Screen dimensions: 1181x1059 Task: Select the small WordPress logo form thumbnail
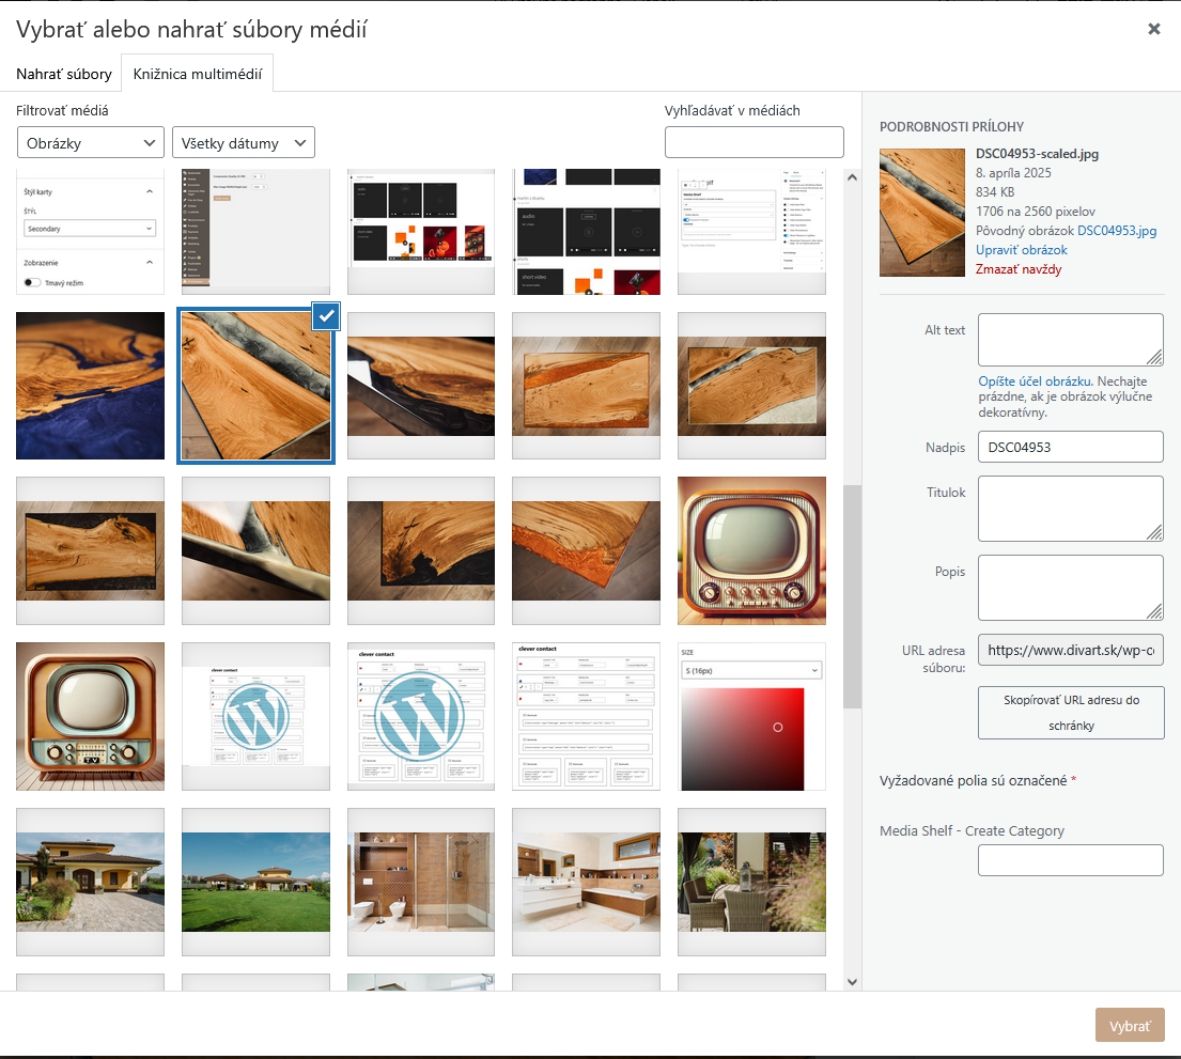click(x=256, y=716)
